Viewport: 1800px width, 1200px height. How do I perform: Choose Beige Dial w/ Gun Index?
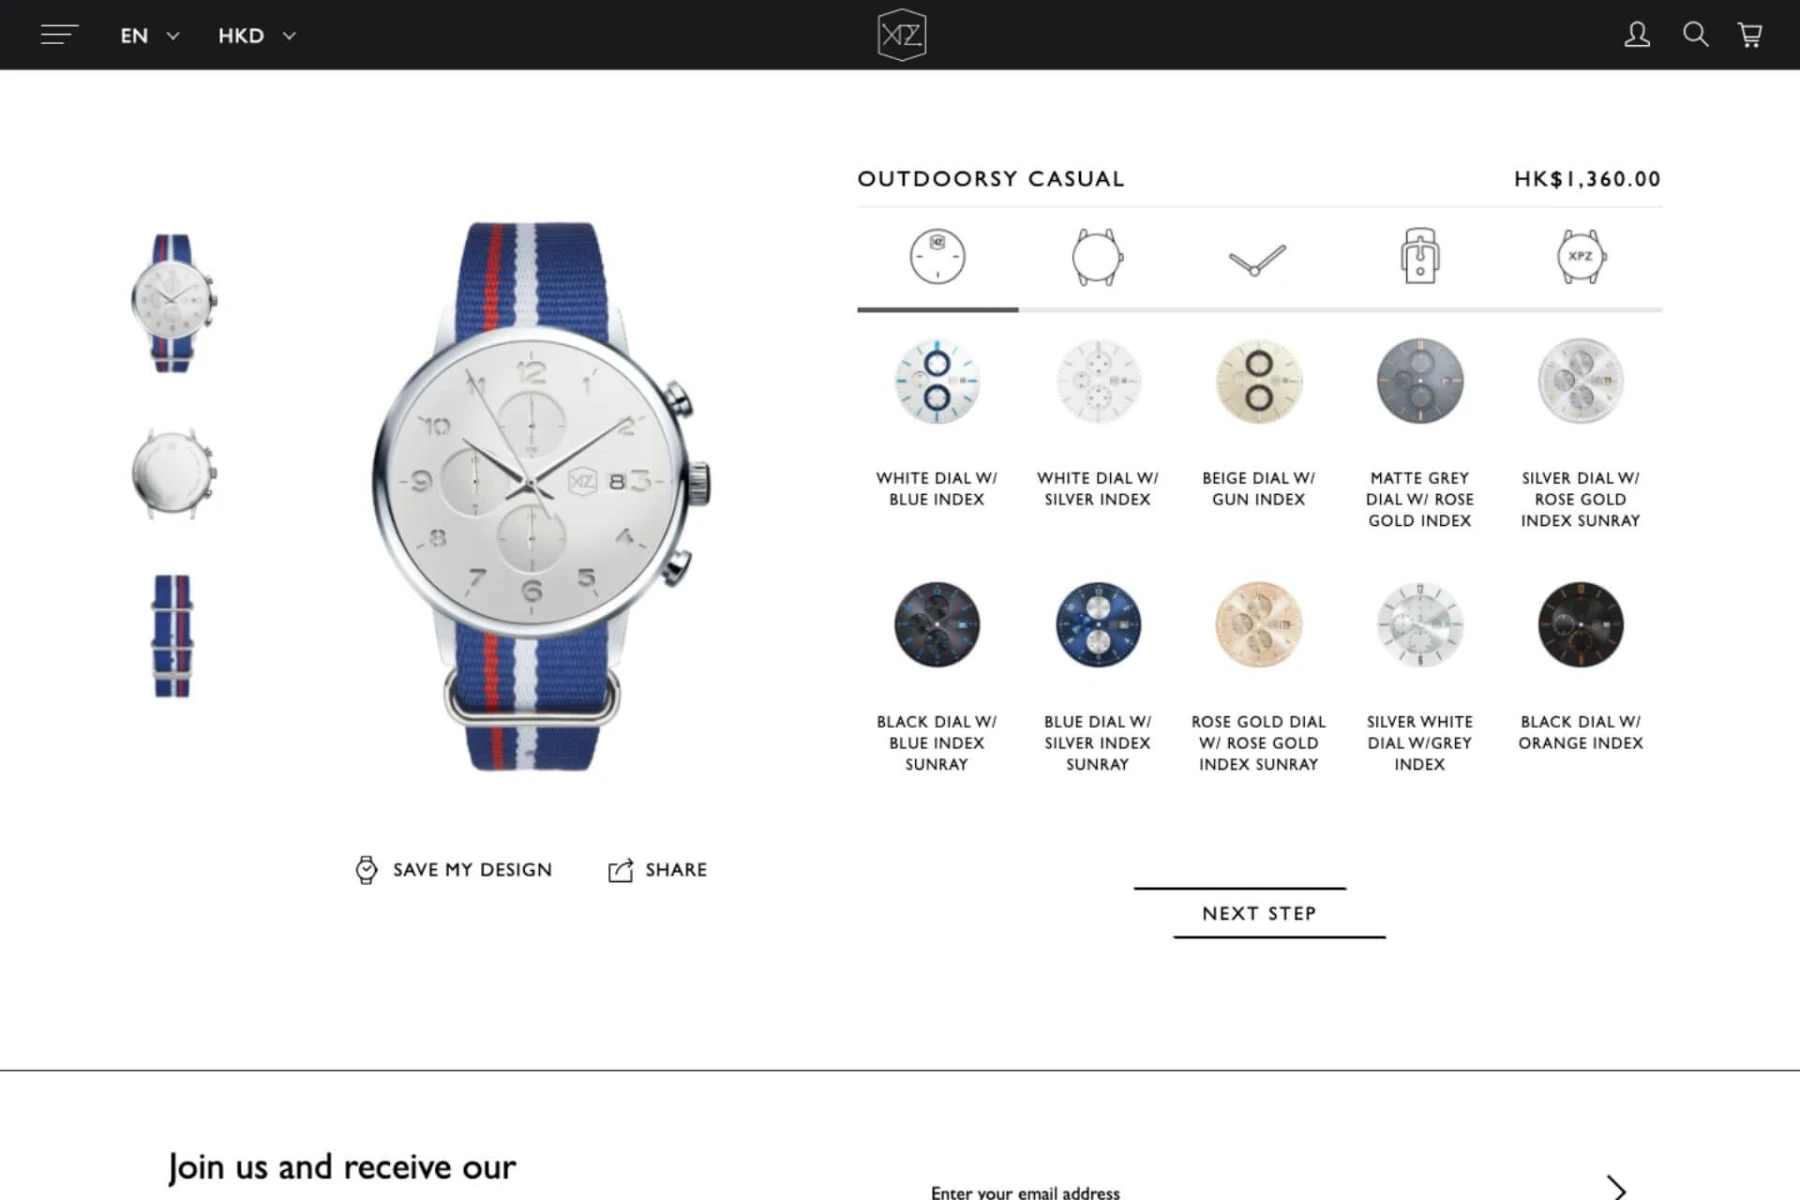[x=1258, y=423]
